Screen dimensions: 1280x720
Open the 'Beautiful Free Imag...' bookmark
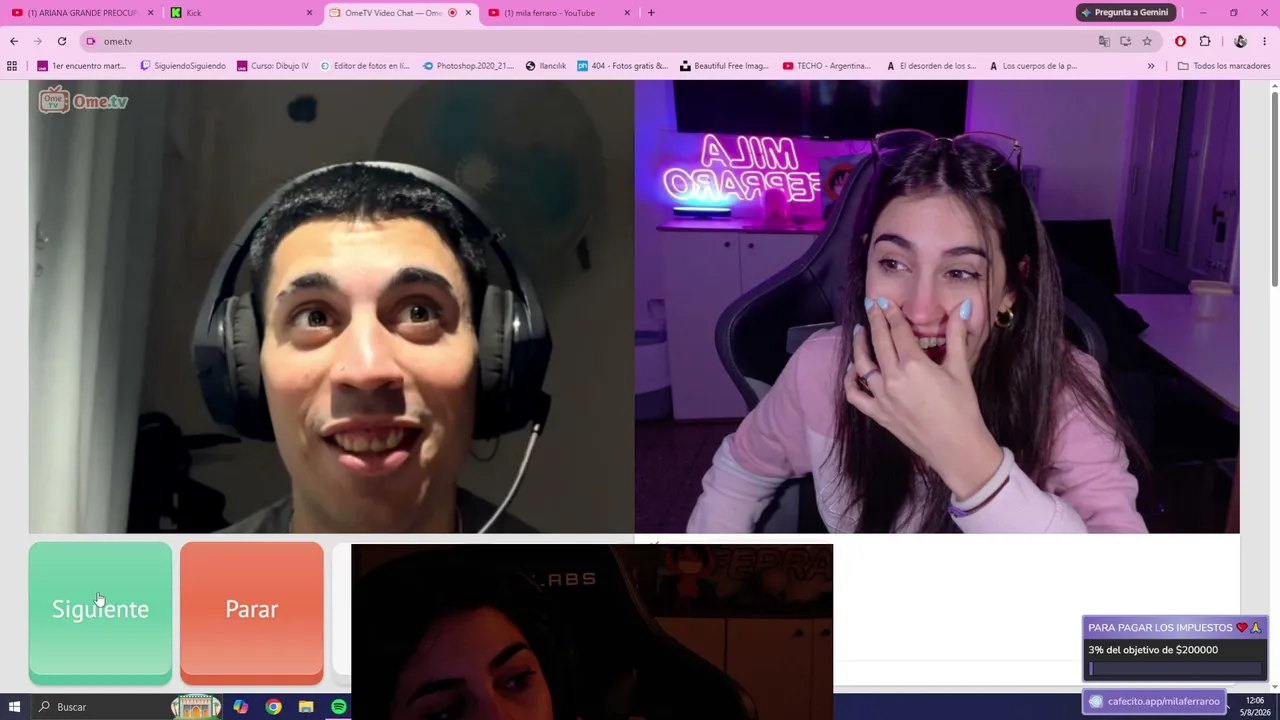[x=724, y=66]
